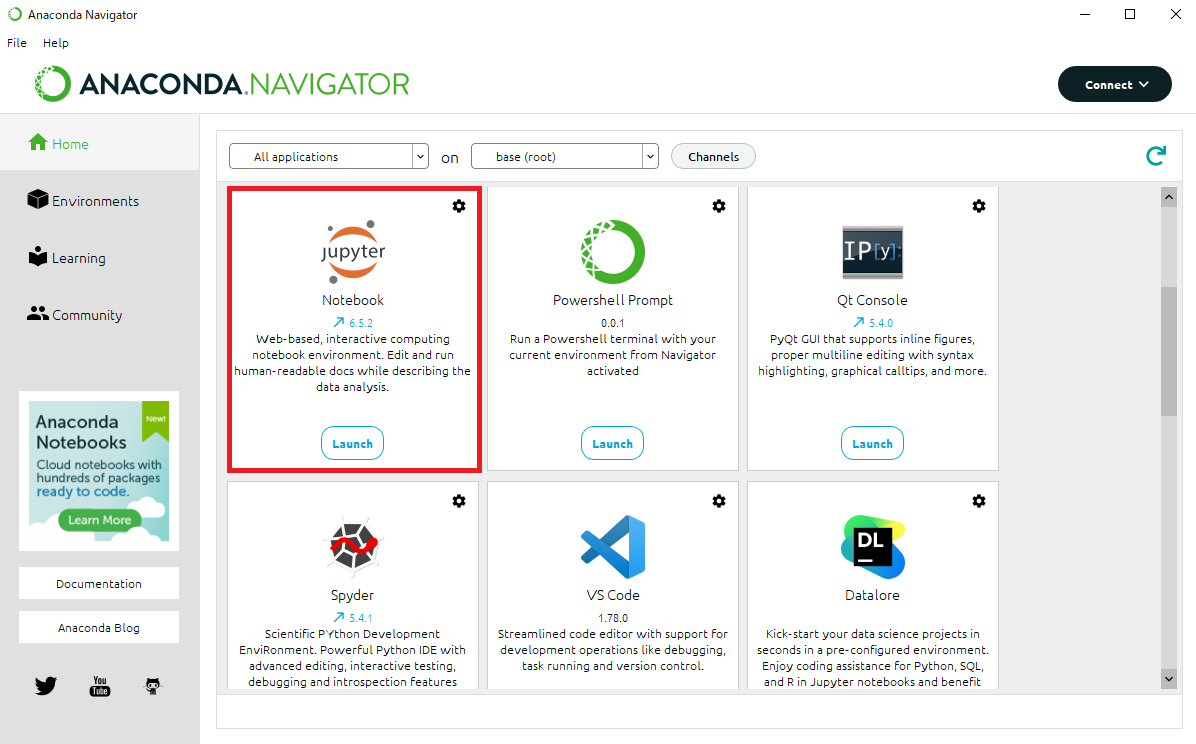
Task: Open settings gear on VS Code card
Action: coord(719,501)
